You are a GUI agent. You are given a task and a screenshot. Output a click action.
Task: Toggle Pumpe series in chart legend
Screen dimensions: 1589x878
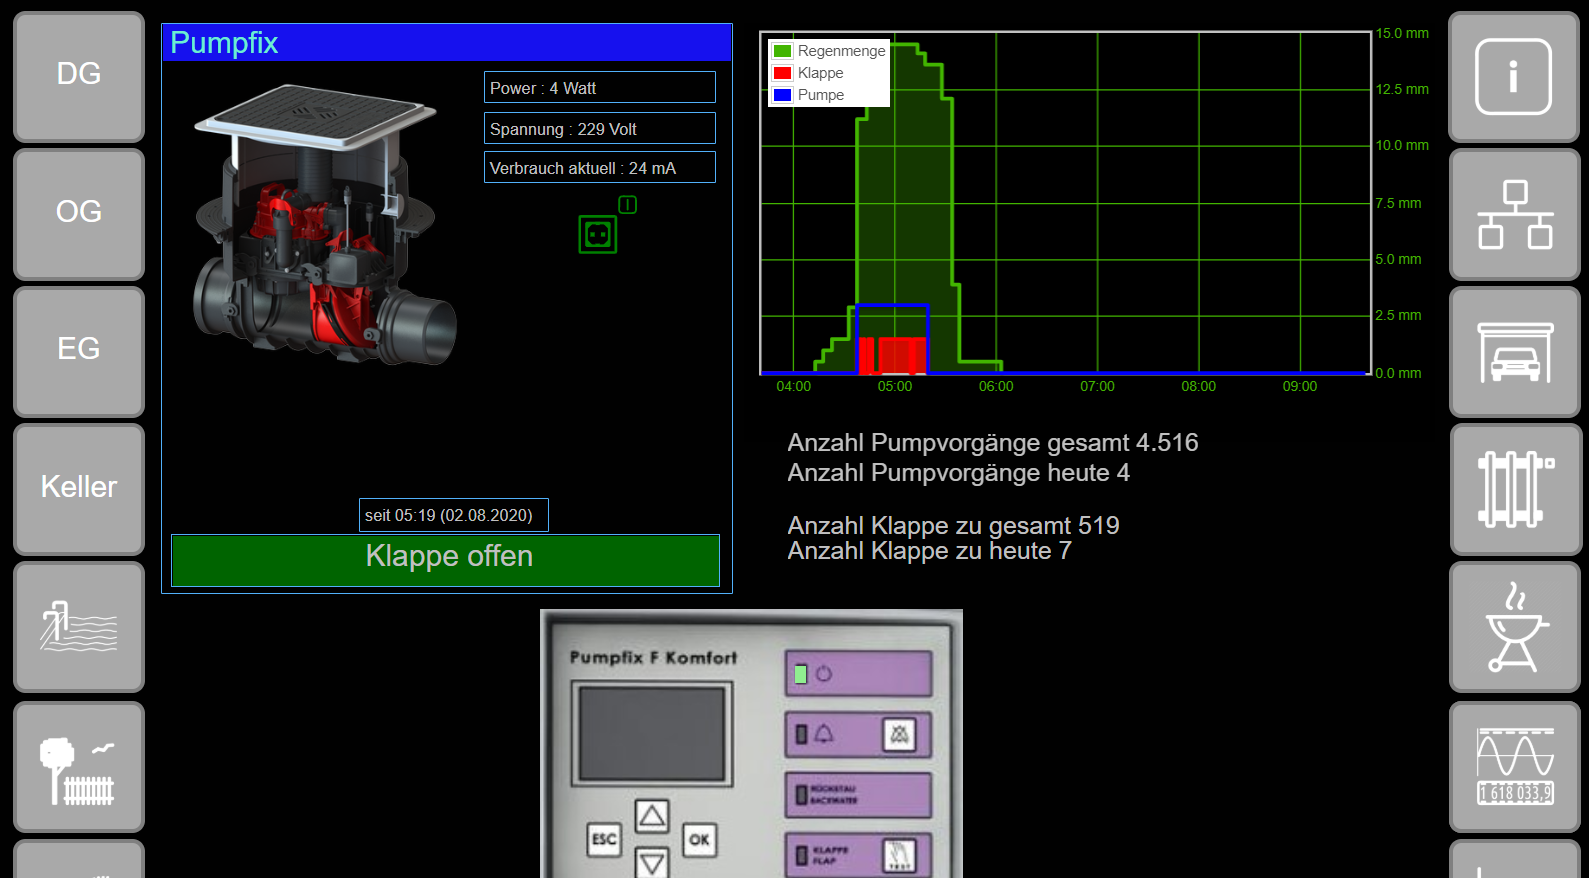[x=809, y=95]
